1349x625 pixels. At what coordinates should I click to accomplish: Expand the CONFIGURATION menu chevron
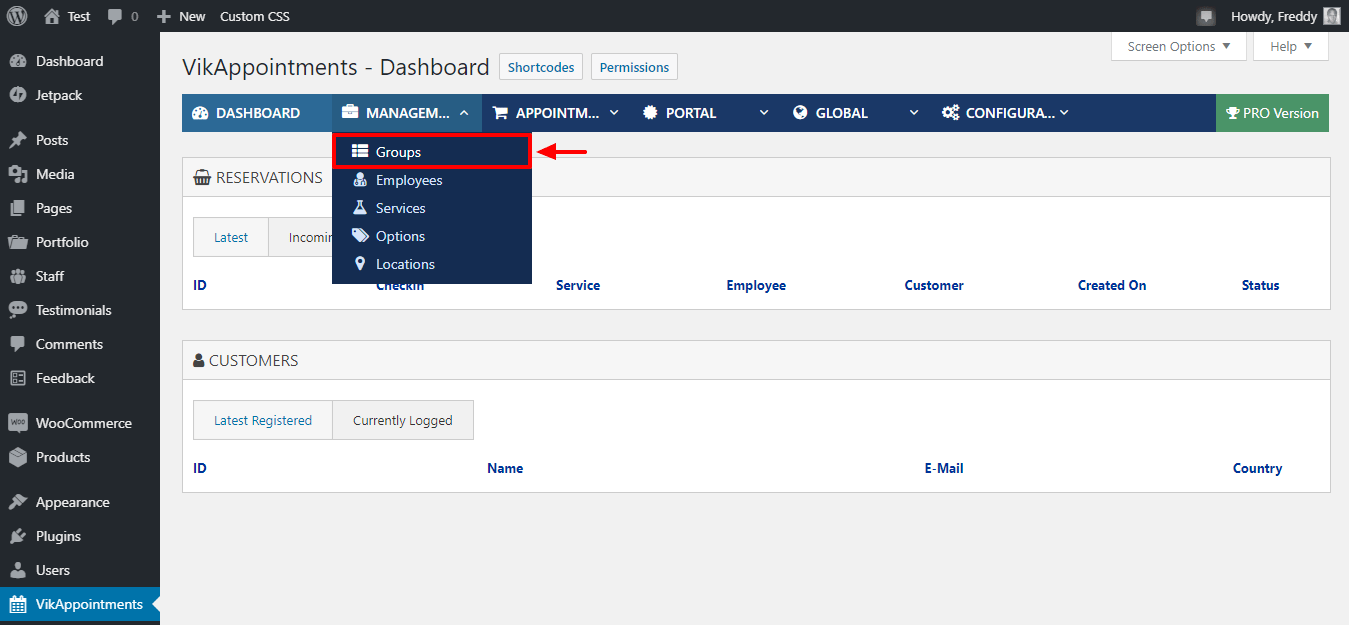coord(1064,113)
